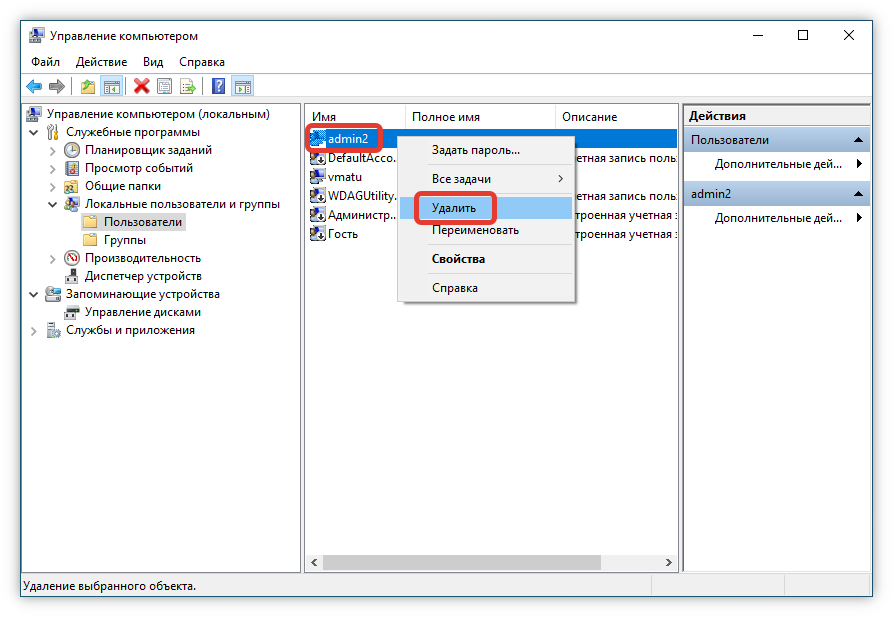Click the horizontal scrollbar right arrow
The image size is (893, 617).
pos(669,563)
